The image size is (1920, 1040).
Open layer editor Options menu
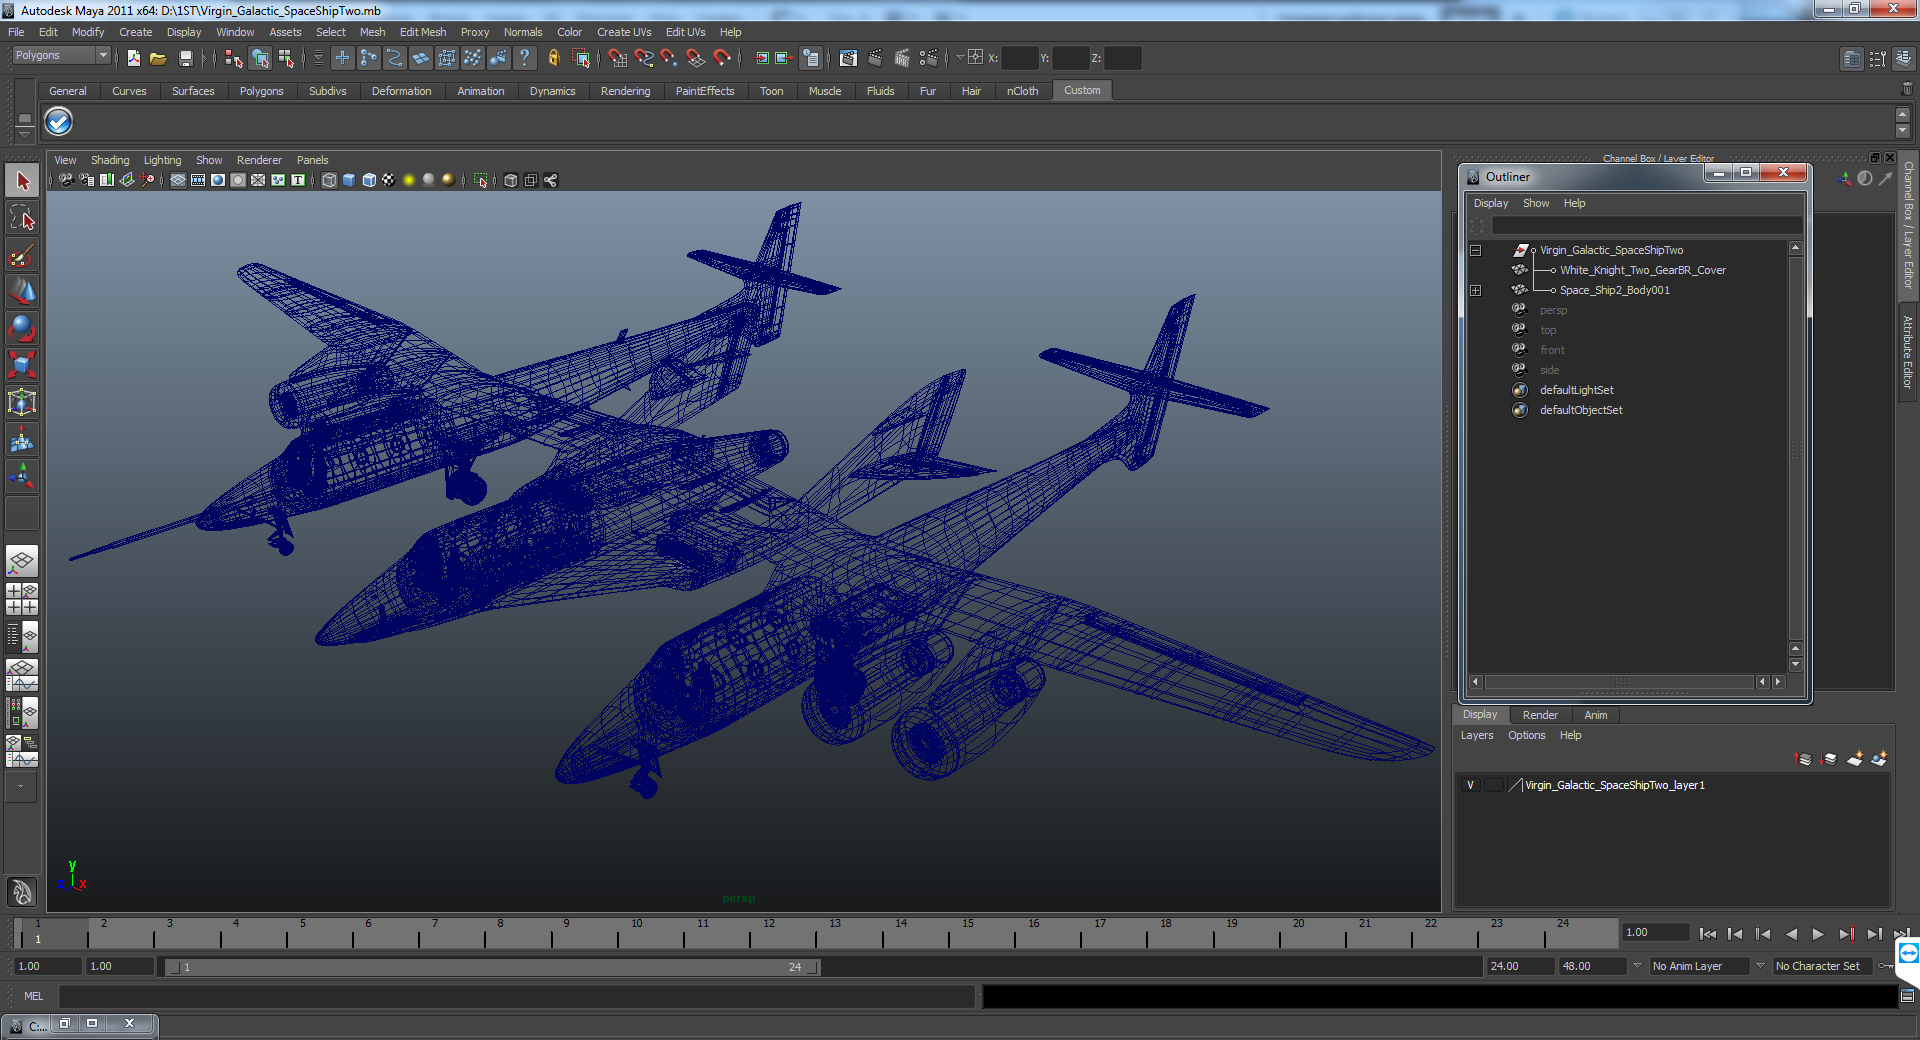coord(1526,735)
